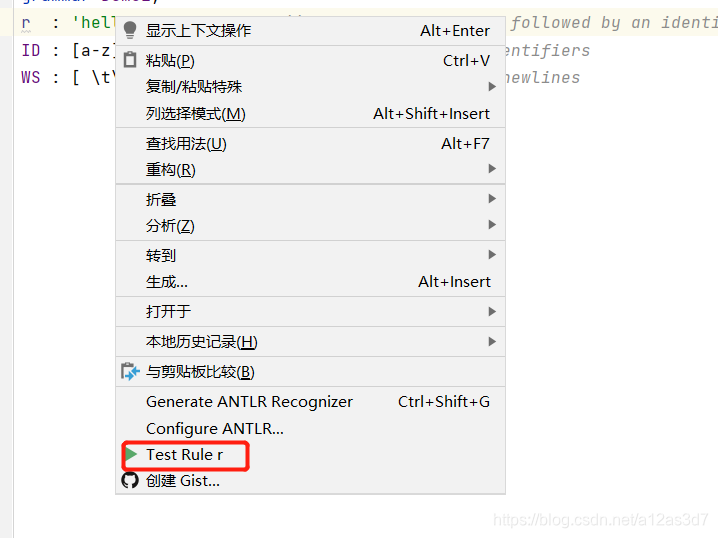Click the rule name r in editor
718x538 pixels.
[x=26, y=23]
